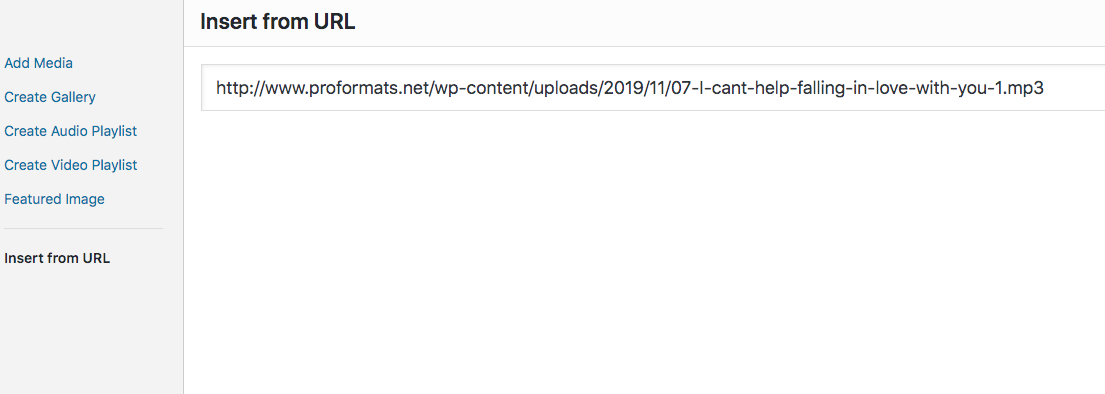Image resolution: width=1105 pixels, height=394 pixels.
Task: Focus the media URL input field
Action: click(653, 88)
